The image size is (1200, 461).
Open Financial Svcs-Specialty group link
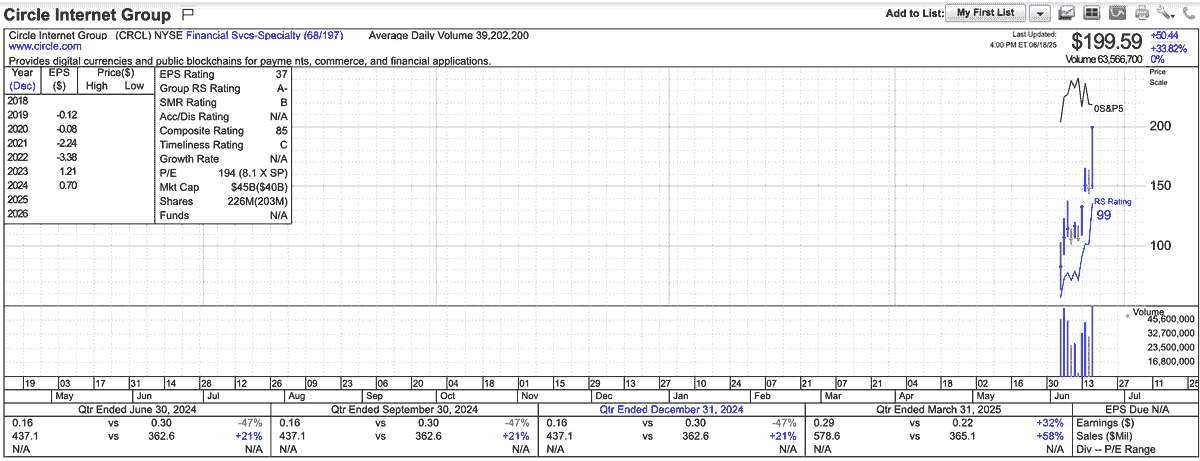click(266, 35)
